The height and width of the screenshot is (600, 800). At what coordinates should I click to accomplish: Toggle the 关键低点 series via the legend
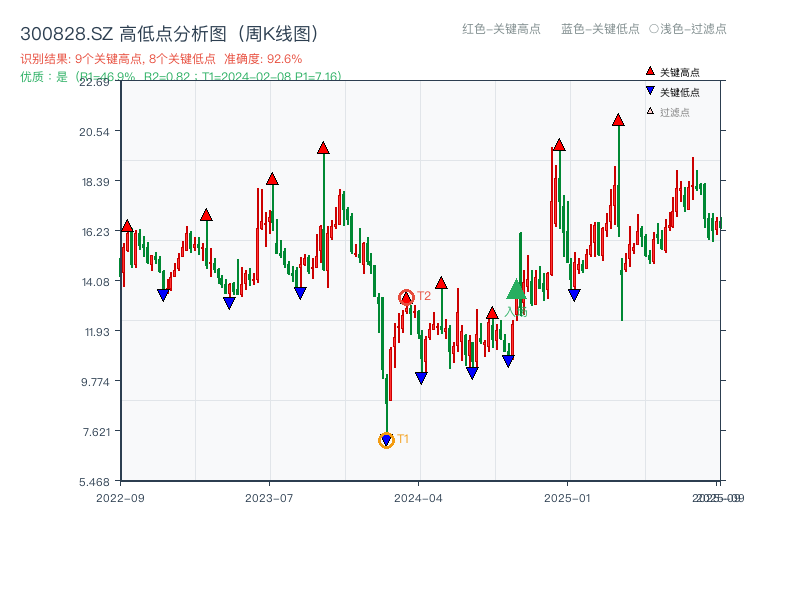(x=670, y=89)
